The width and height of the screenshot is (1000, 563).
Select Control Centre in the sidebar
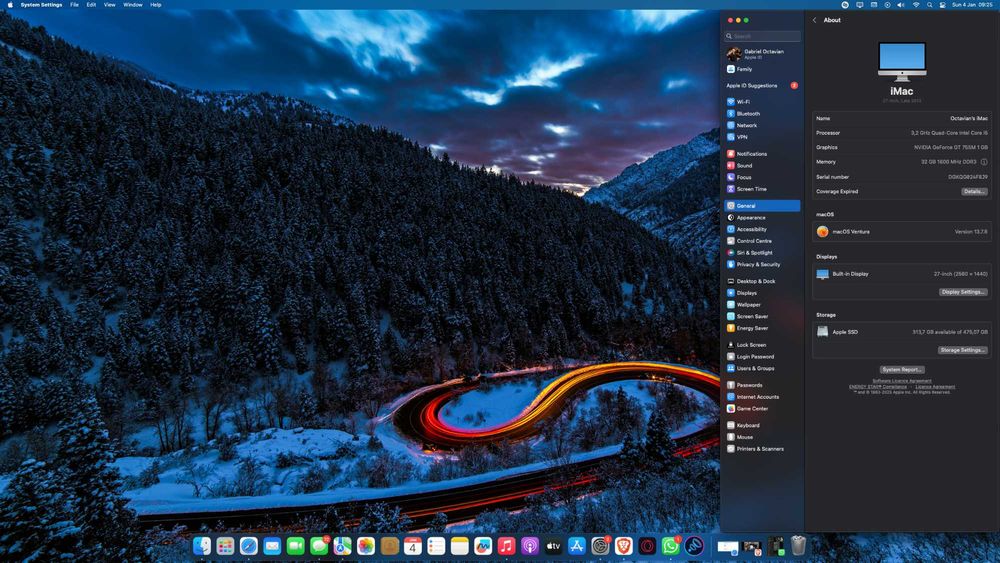(761, 241)
